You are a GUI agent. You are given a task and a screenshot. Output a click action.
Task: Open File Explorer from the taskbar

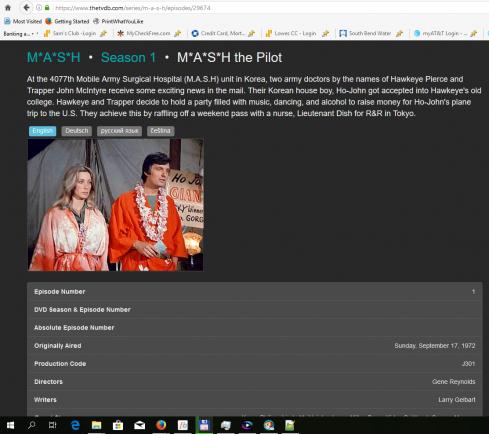tap(97, 425)
